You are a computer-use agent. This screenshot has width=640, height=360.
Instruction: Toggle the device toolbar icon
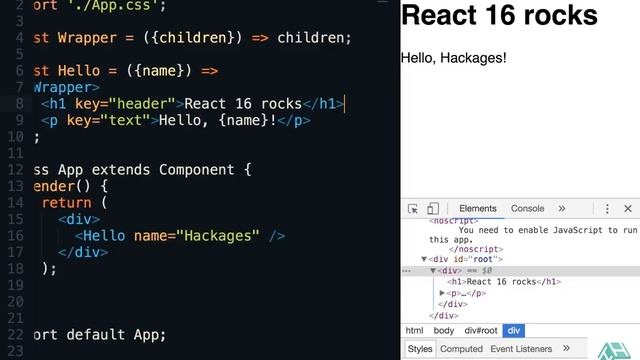click(433, 209)
